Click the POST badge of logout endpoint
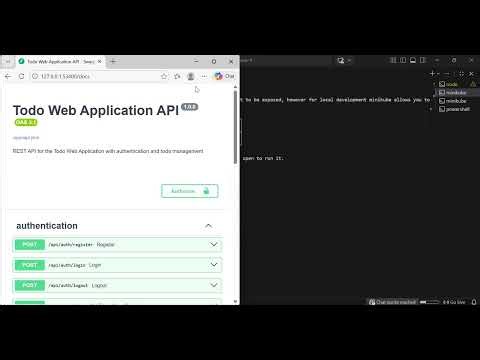480x360 pixels. pos(30,285)
